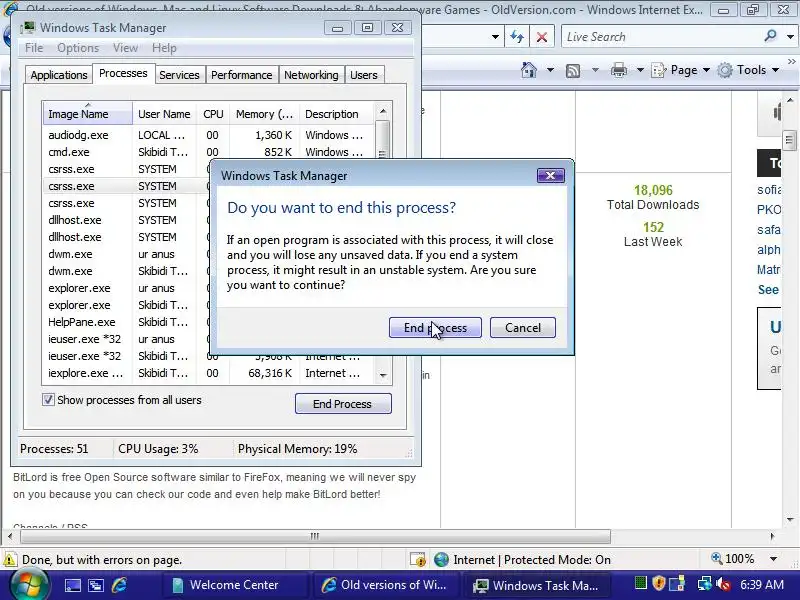800x600 pixels.
Task: Switch to the Networking tab
Action: tap(311, 75)
